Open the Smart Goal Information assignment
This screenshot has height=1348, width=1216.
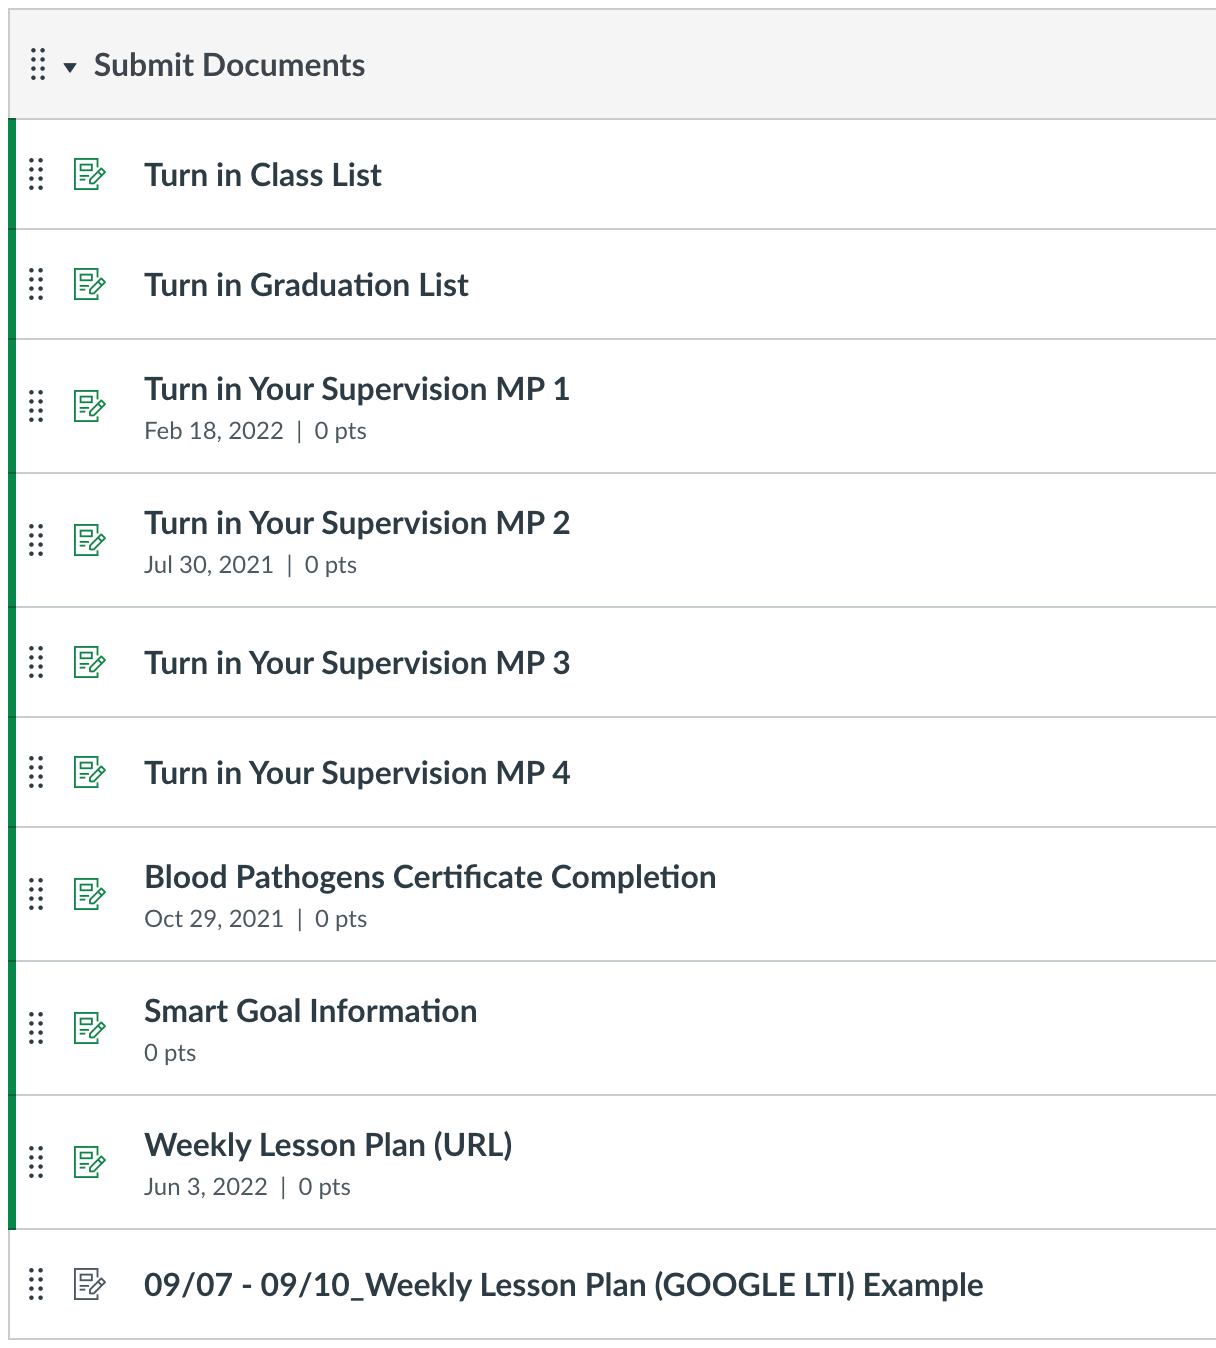click(x=311, y=1011)
